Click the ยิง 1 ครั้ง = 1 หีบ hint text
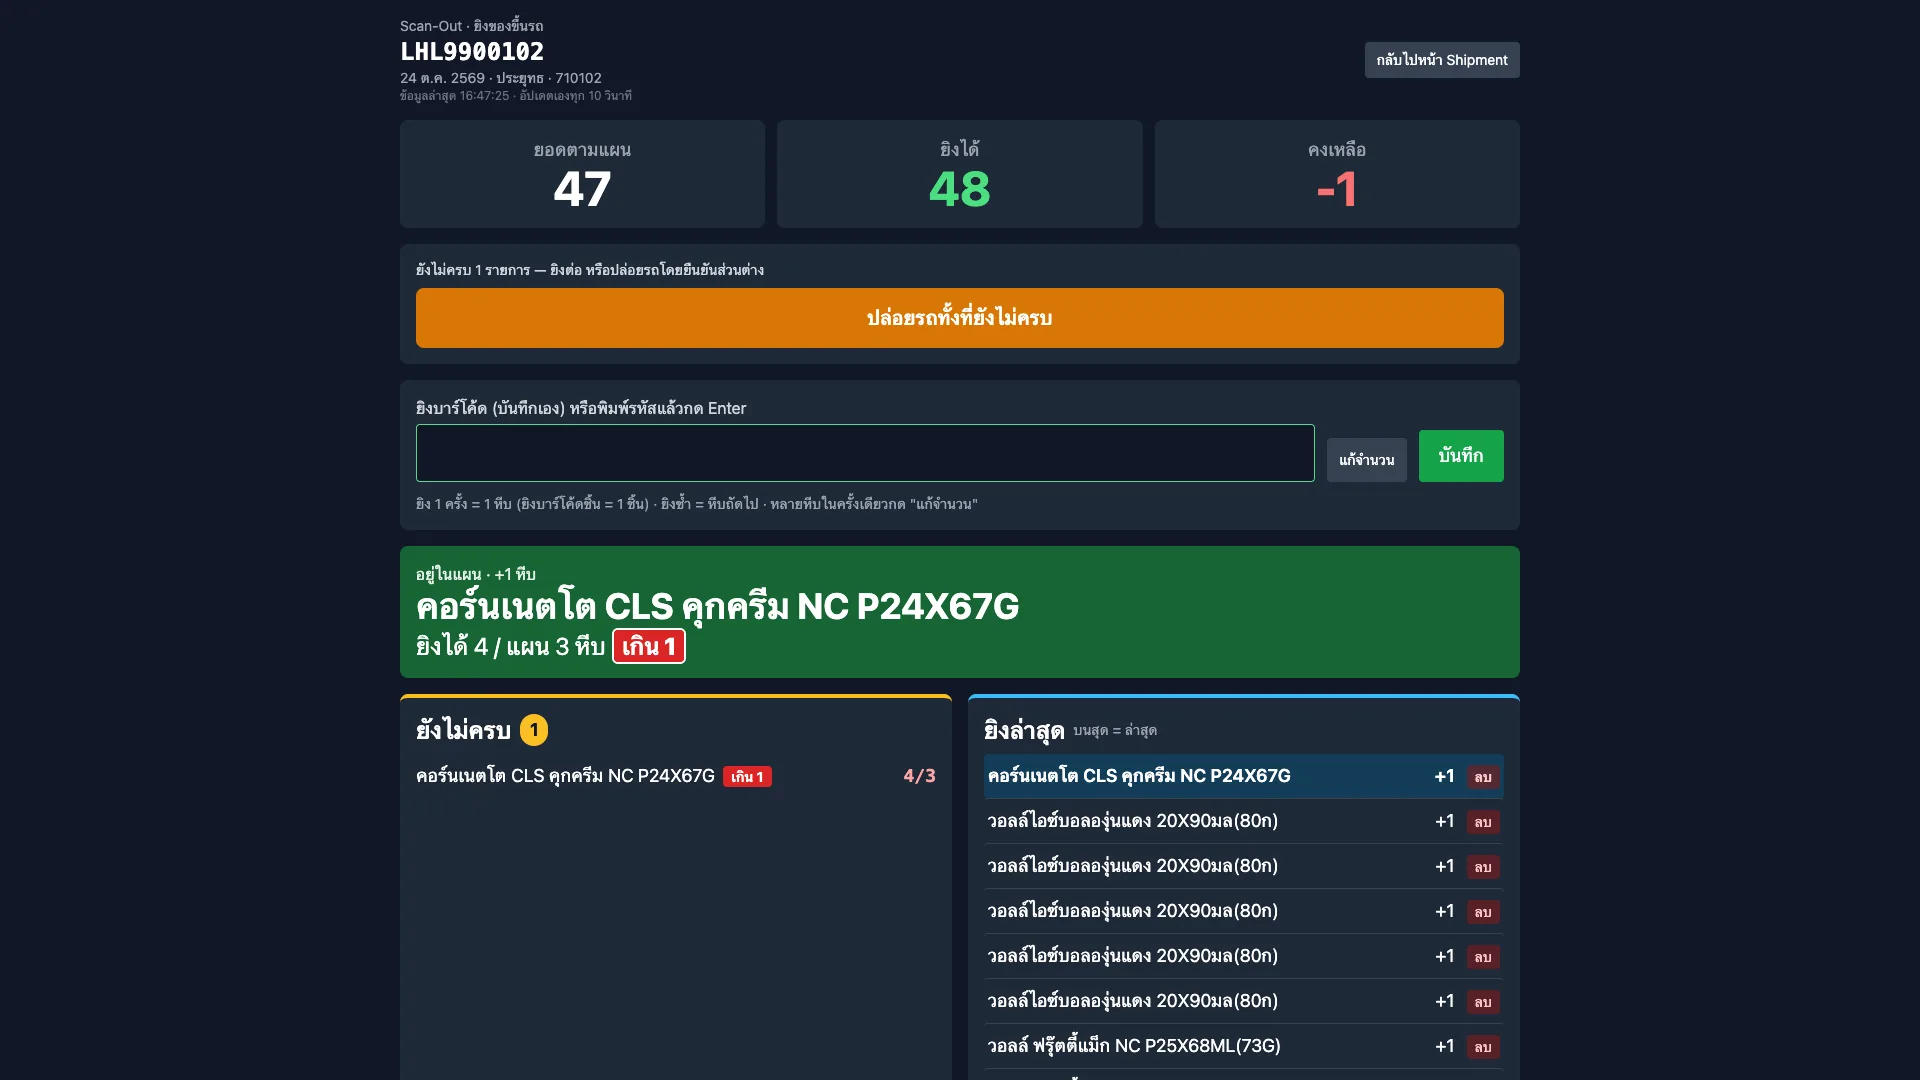Image resolution: width=1920 pixels, height=1080 pixels. (697, 504)
